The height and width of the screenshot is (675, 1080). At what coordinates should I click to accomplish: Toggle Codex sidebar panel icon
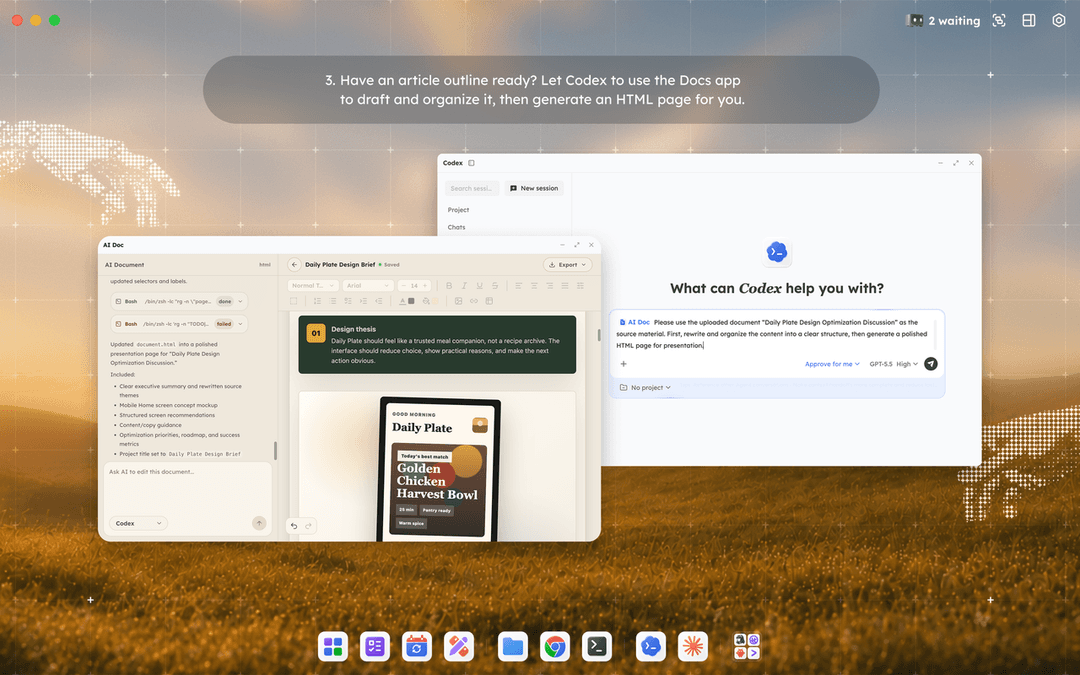[x=472, y=163]
